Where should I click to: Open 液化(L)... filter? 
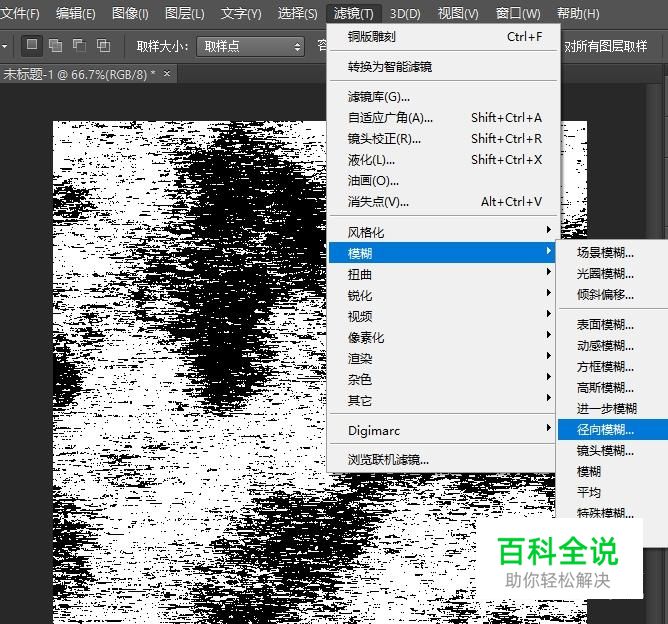click(x=442, y=160)
